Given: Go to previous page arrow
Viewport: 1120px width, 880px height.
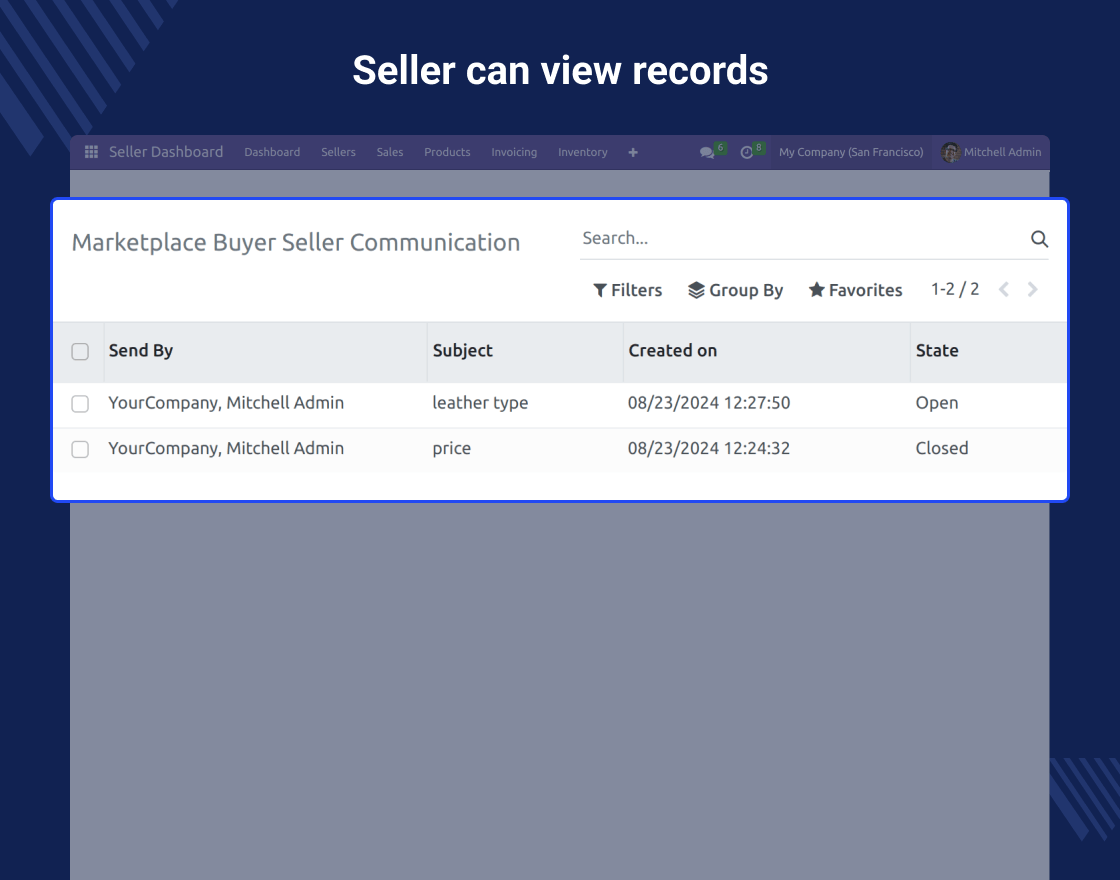Looking at the screenshot, I should click(x=1004, y=289).
